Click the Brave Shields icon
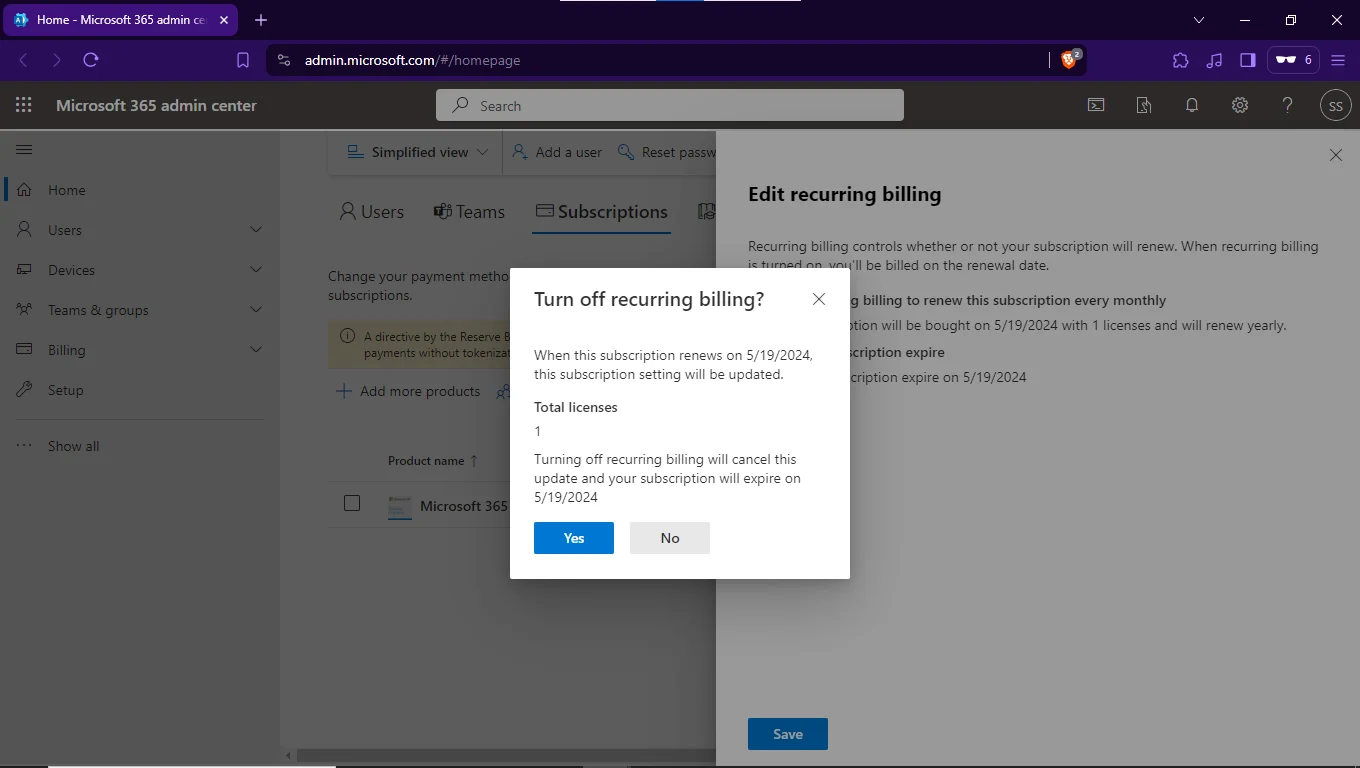 1071,60
